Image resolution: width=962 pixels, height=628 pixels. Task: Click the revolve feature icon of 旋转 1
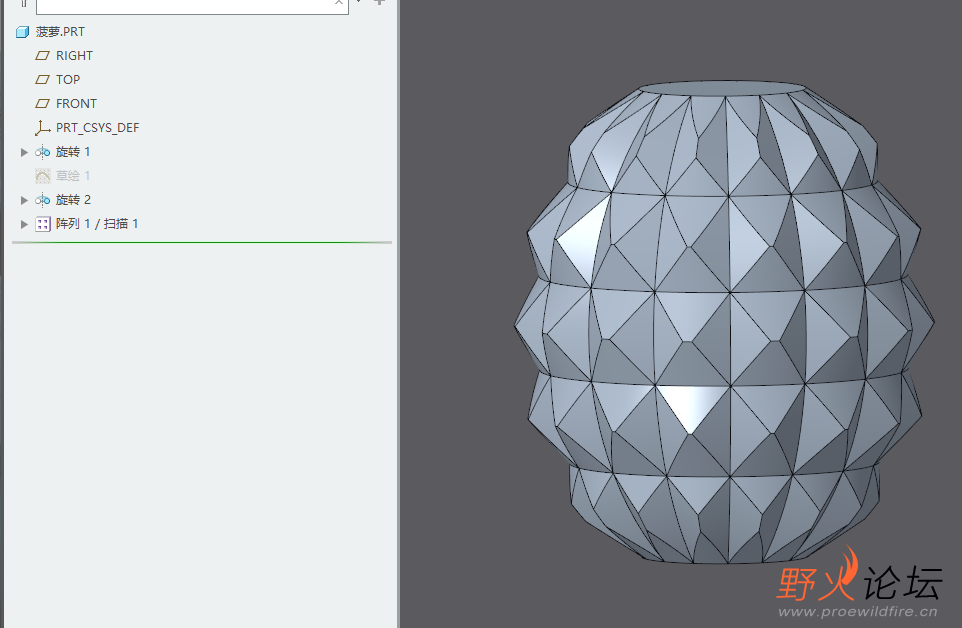tap(42, 151)
